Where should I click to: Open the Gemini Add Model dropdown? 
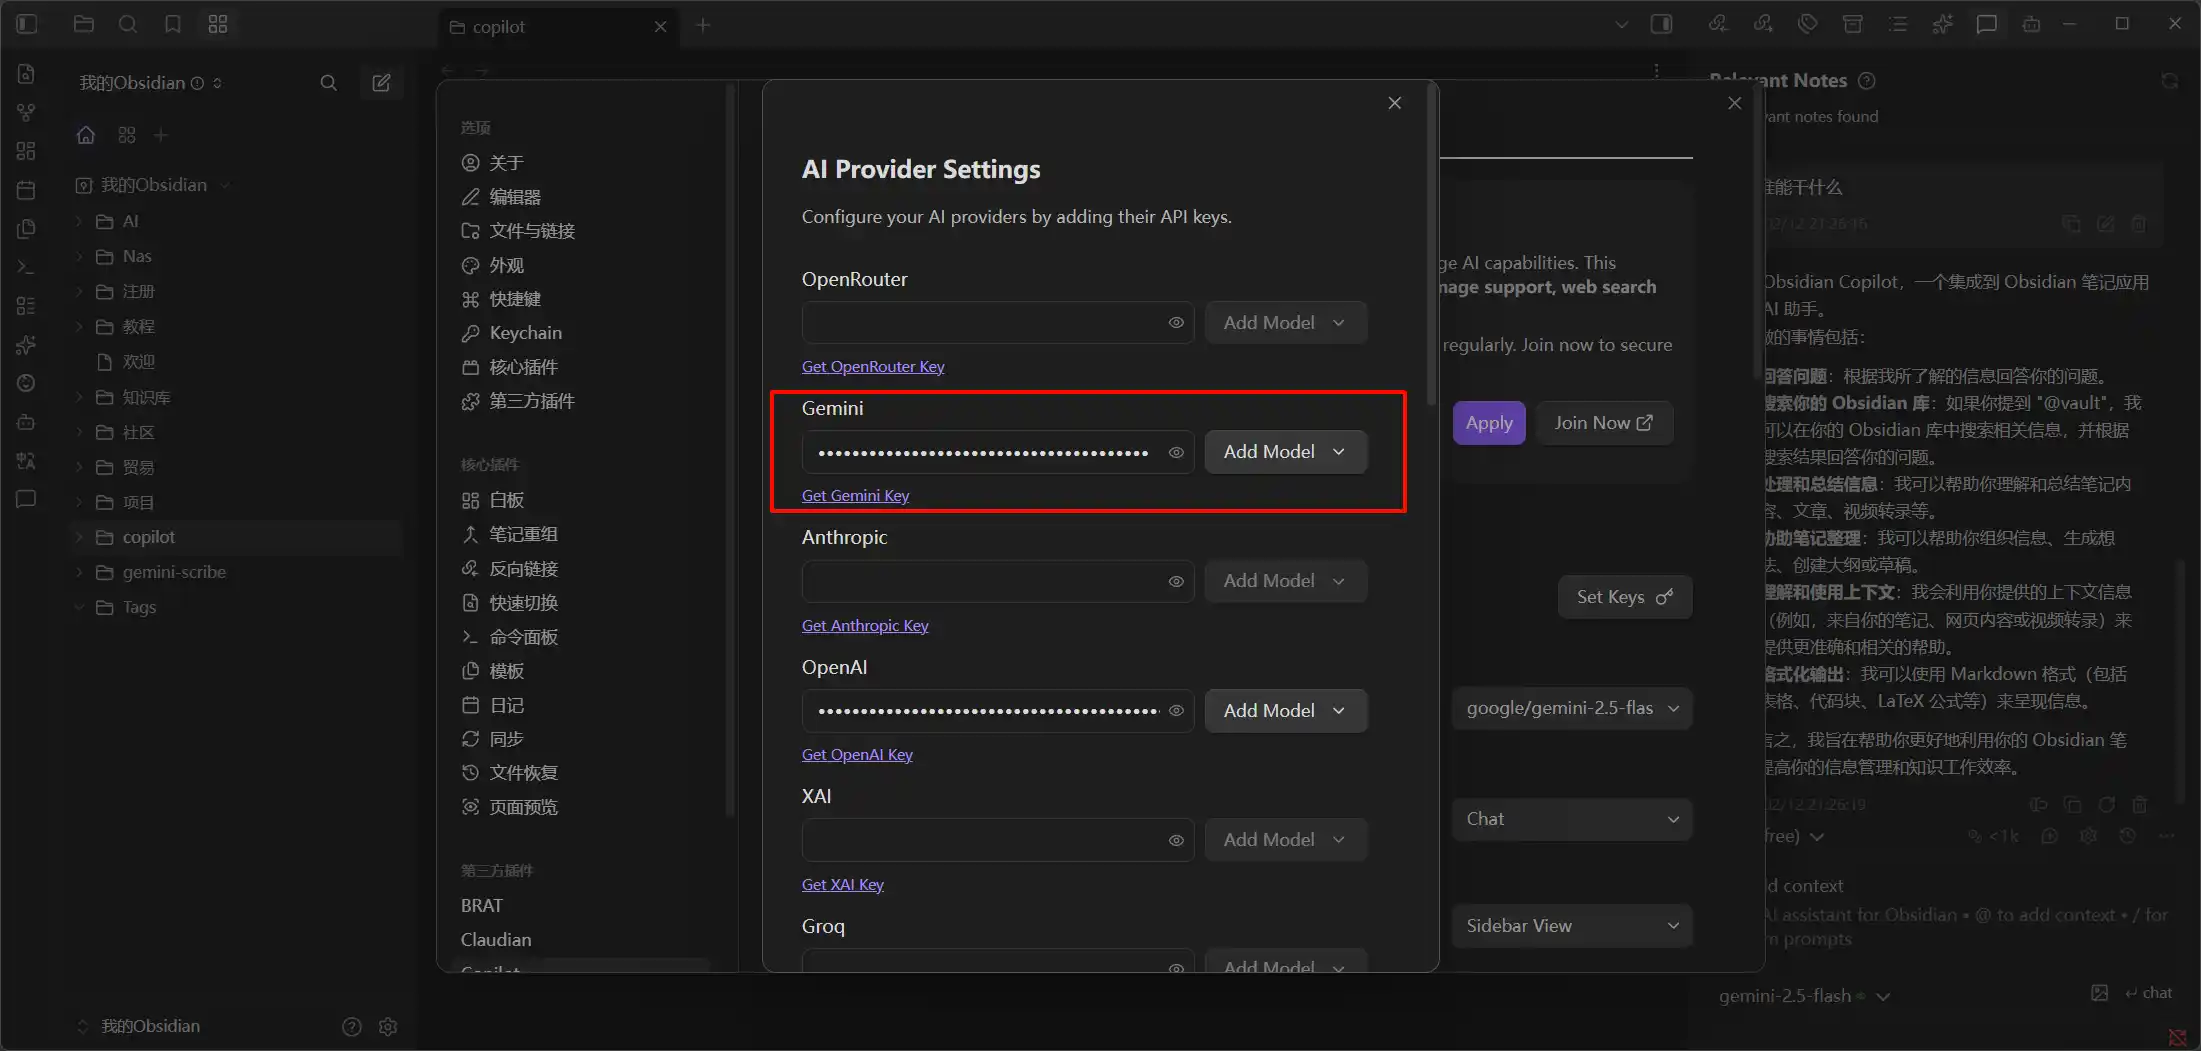[x=1285, y=452]
